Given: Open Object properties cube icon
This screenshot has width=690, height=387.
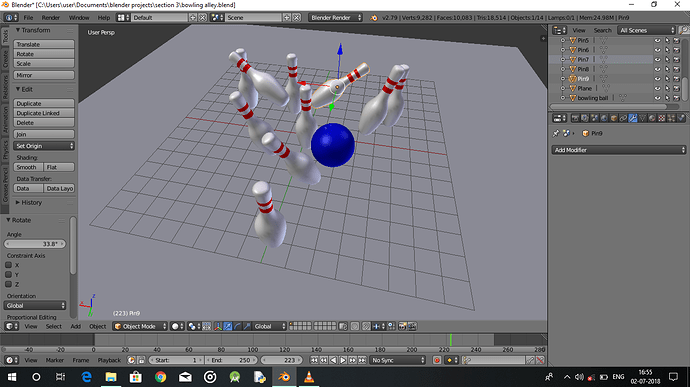Looking at the screenshot, I should [x=614, y=118].
